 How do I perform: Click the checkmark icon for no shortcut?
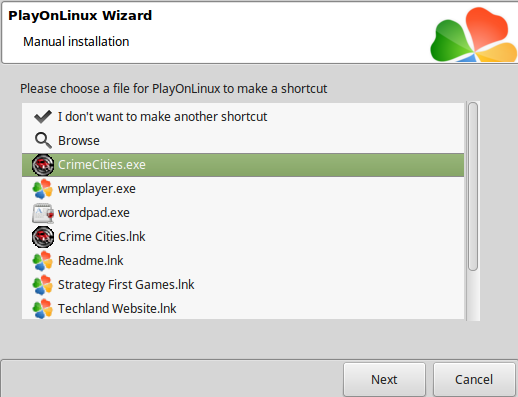click(x=43, y=117)
